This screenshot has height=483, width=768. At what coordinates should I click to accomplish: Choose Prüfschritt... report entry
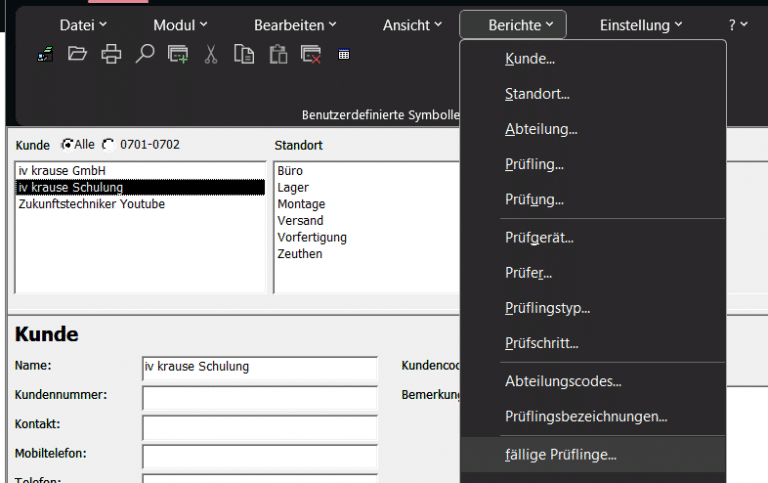pyautogui.click(x=593, y=343)
